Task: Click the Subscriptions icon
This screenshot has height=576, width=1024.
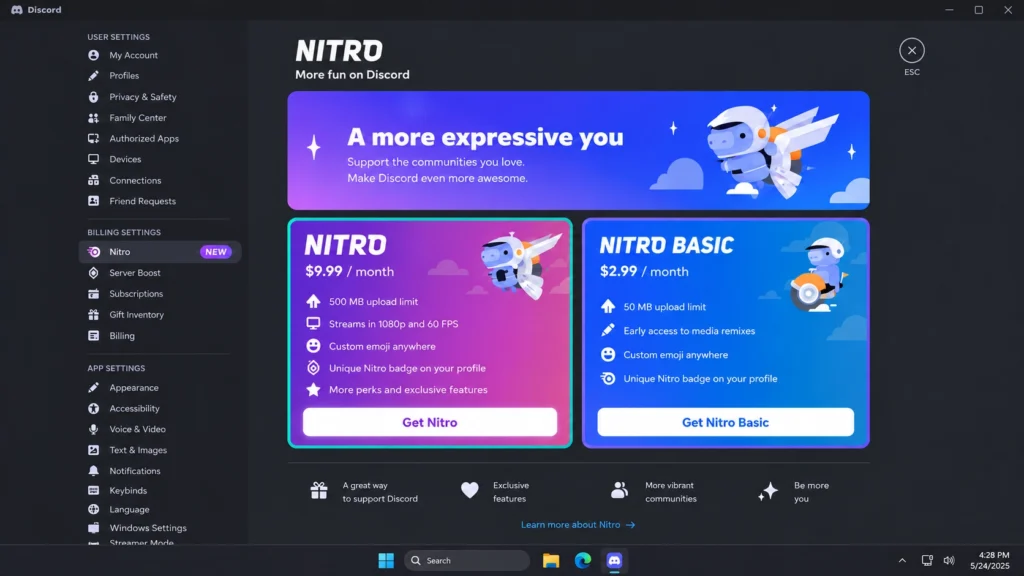Action: tap(93, 294)
